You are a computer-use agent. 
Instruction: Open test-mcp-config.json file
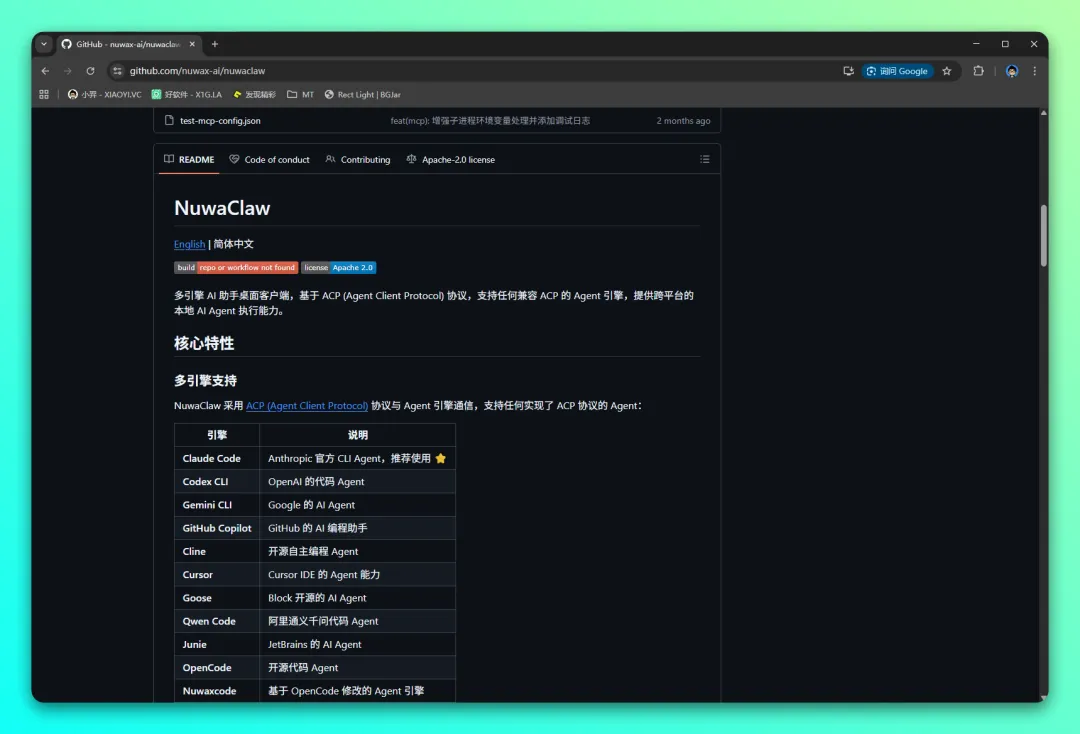click(220, 120)
